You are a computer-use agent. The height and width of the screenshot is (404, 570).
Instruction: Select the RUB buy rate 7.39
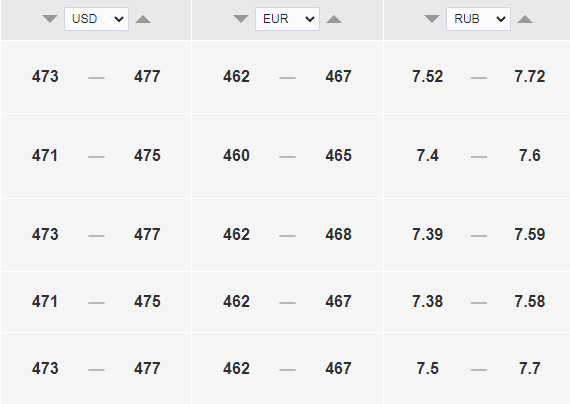point(428,235)
